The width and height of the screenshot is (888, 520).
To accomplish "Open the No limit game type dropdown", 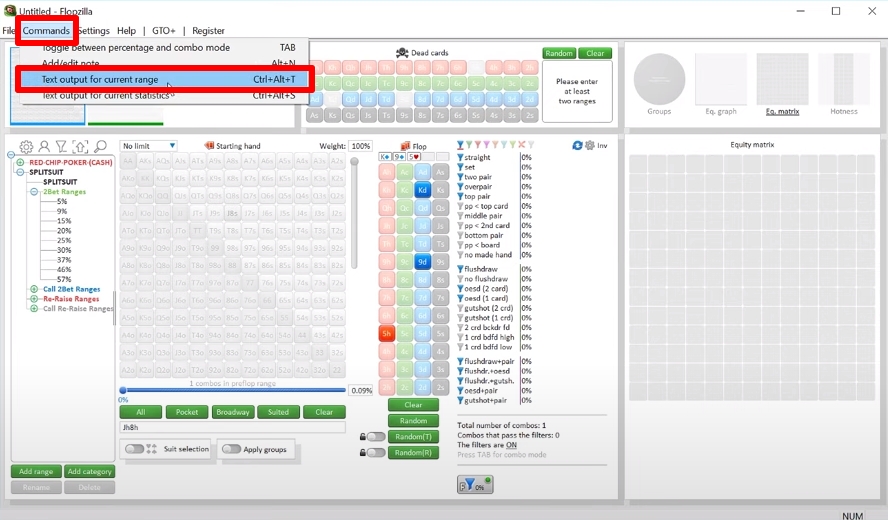I will tap(148, 146).
